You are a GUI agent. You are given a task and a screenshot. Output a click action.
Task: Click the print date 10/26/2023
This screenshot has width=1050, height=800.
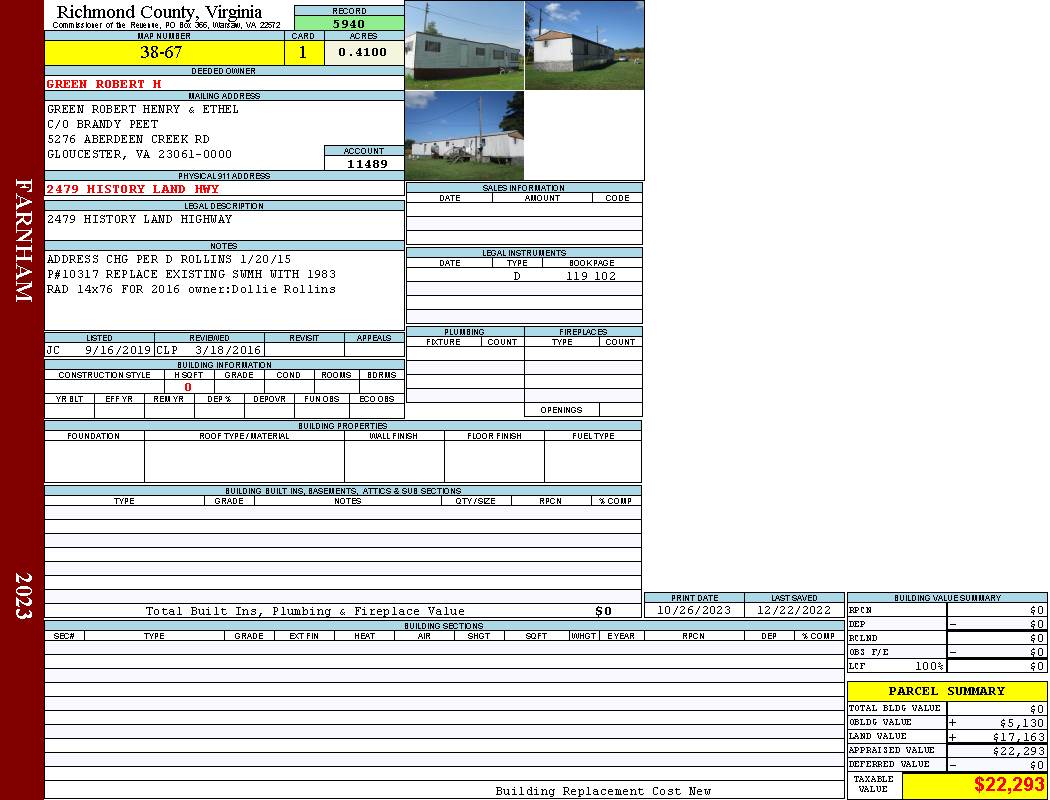tap(694, 610)
